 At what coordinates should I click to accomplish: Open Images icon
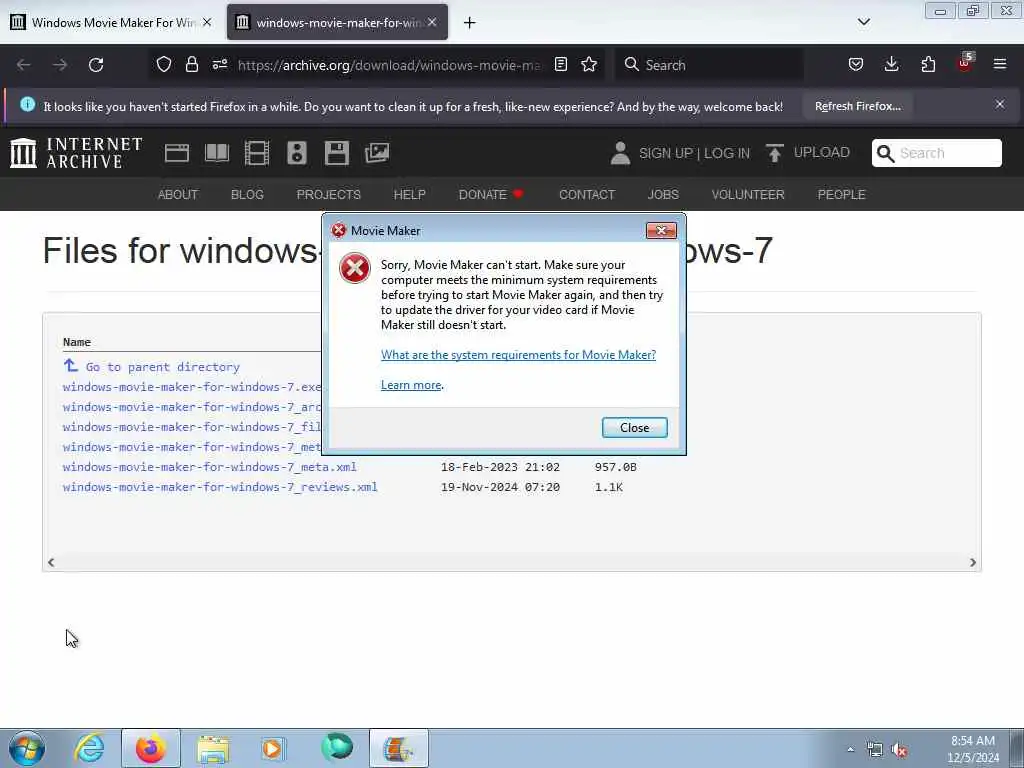[x=377, y=153]
